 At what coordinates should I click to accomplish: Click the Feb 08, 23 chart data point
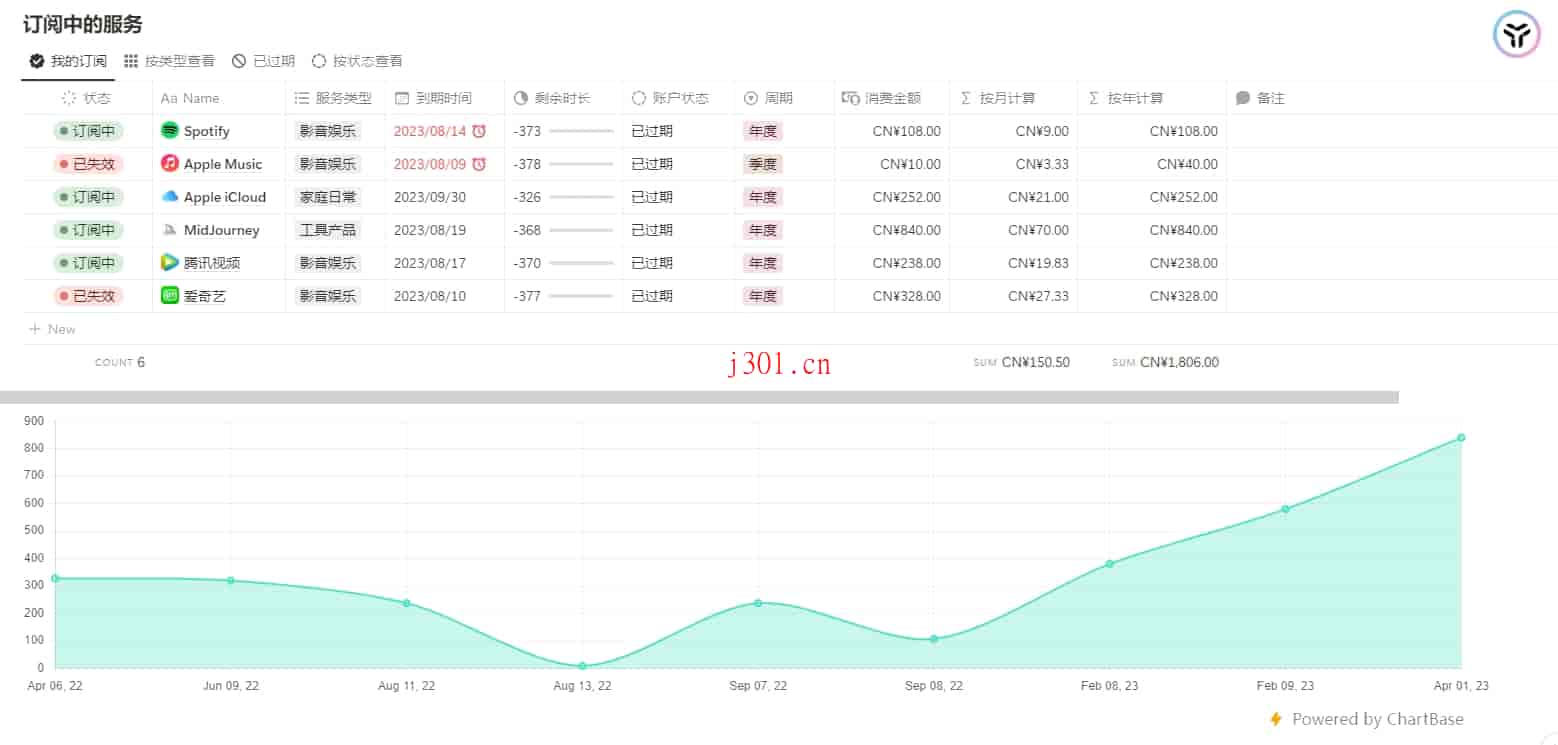click(x=1109, y=564)
